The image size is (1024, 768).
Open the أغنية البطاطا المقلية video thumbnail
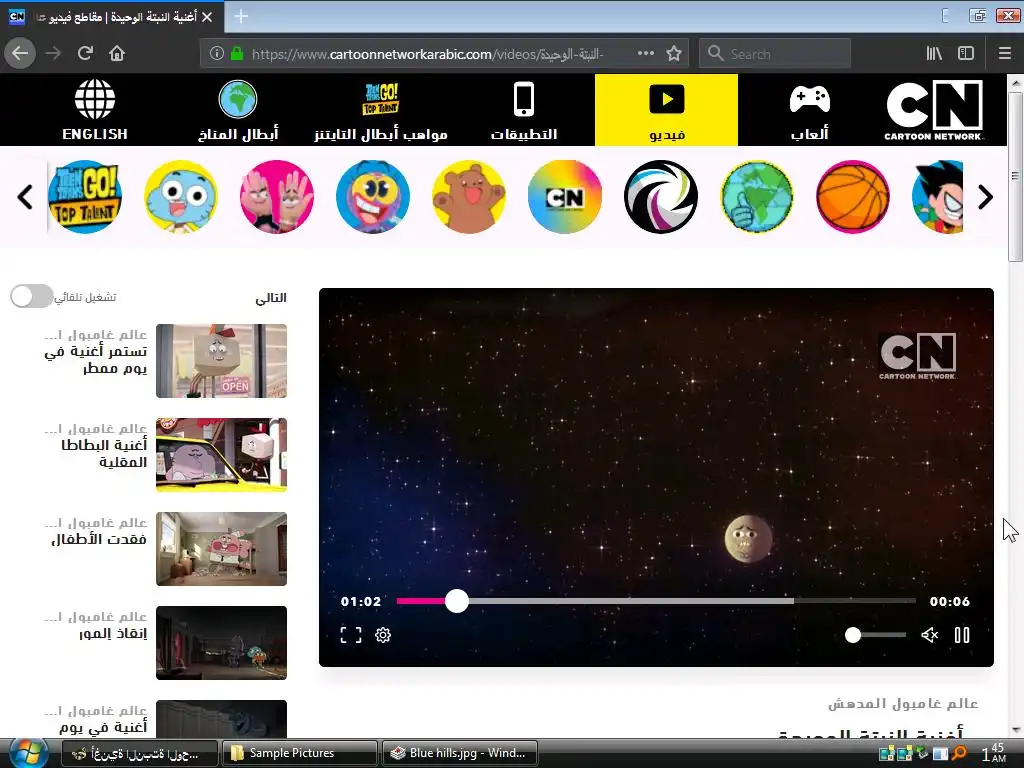pyautogui.click(x=221, y=455)
